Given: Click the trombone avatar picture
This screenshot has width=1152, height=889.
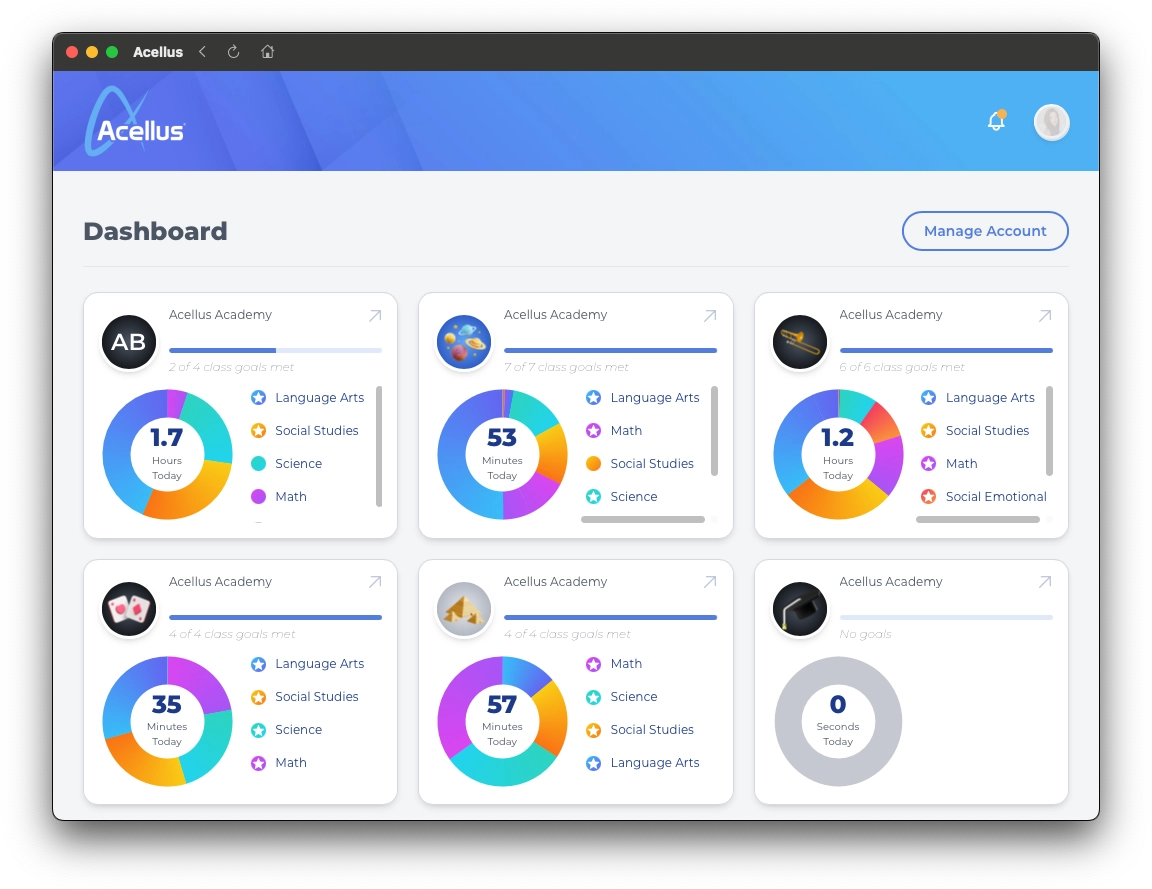Looking at the screenshot, I should point(799,342).
